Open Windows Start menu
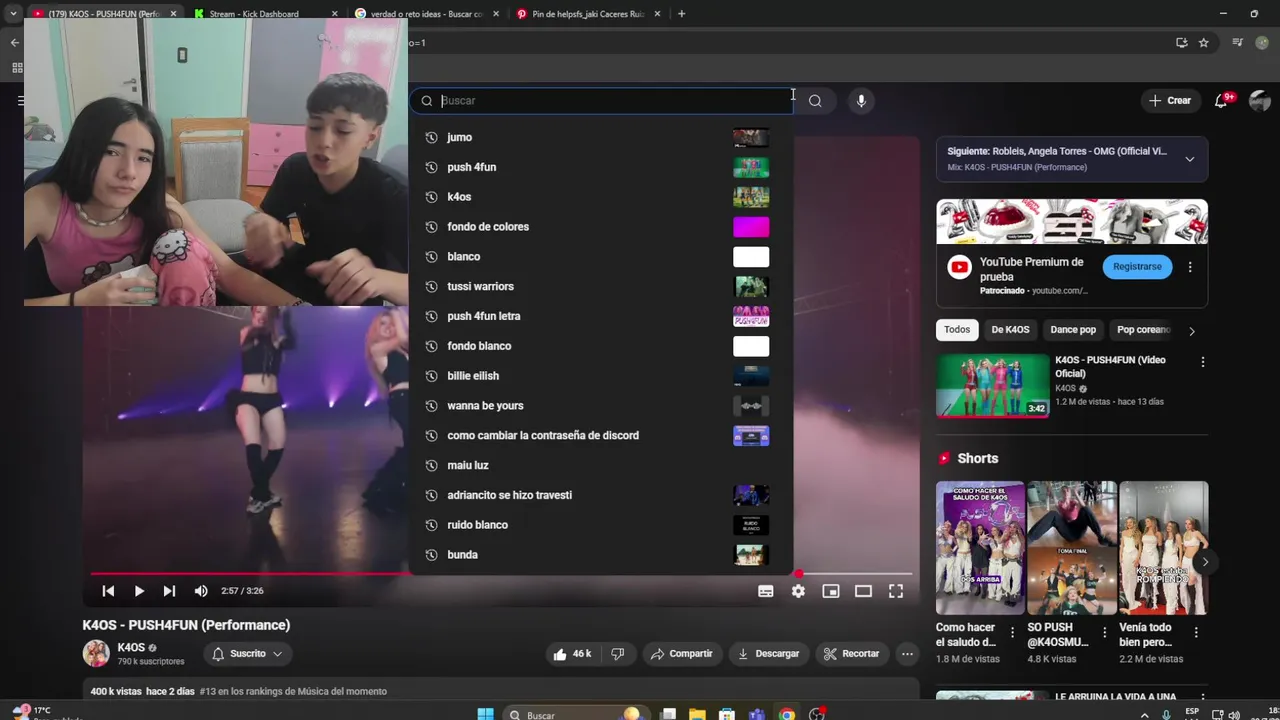Screen dimensions: 1280x720 [485, 714]
